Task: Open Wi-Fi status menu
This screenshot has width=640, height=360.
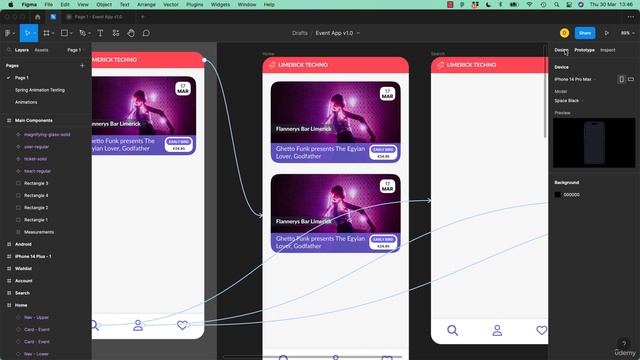Action: [x=529, y=4]
